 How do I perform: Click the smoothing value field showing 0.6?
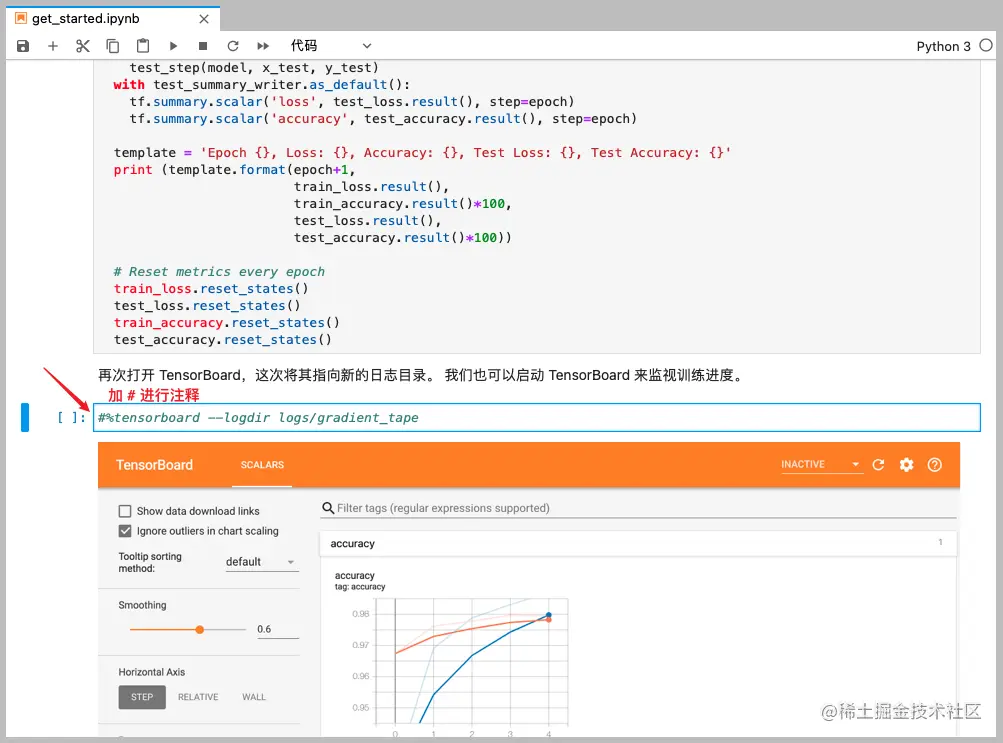coord(278,629)
